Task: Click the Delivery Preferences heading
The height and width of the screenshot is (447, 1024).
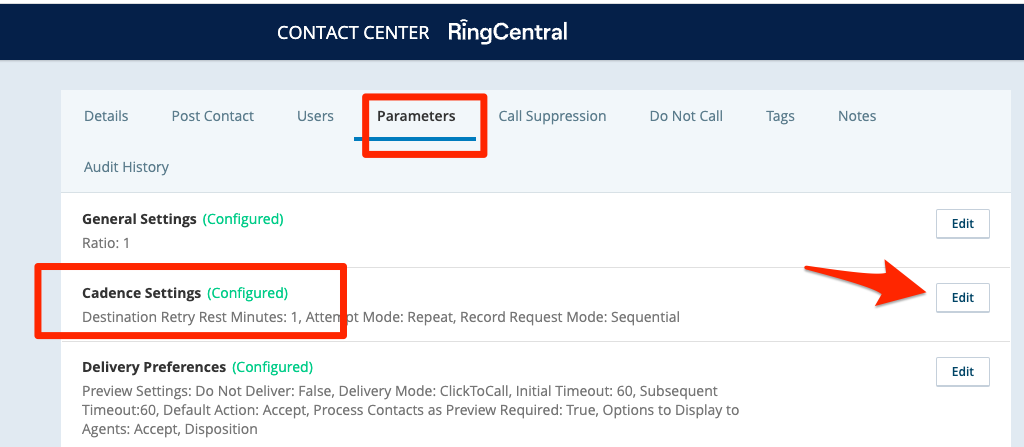Action: [153, 367]
